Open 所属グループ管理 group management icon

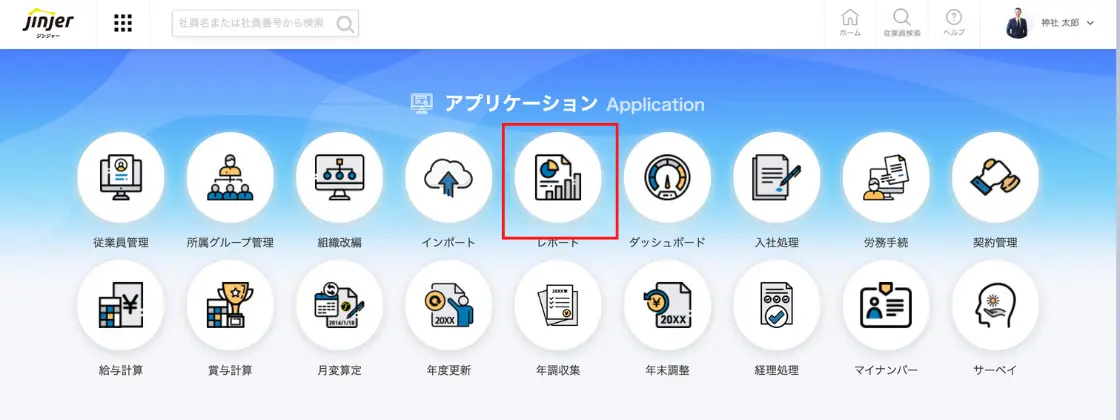[x=230, y=176]
